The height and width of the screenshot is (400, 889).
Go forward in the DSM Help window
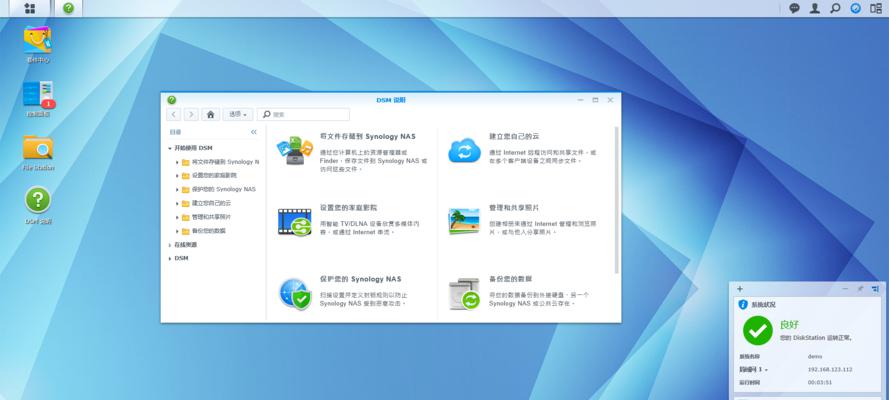click(191, 114)
